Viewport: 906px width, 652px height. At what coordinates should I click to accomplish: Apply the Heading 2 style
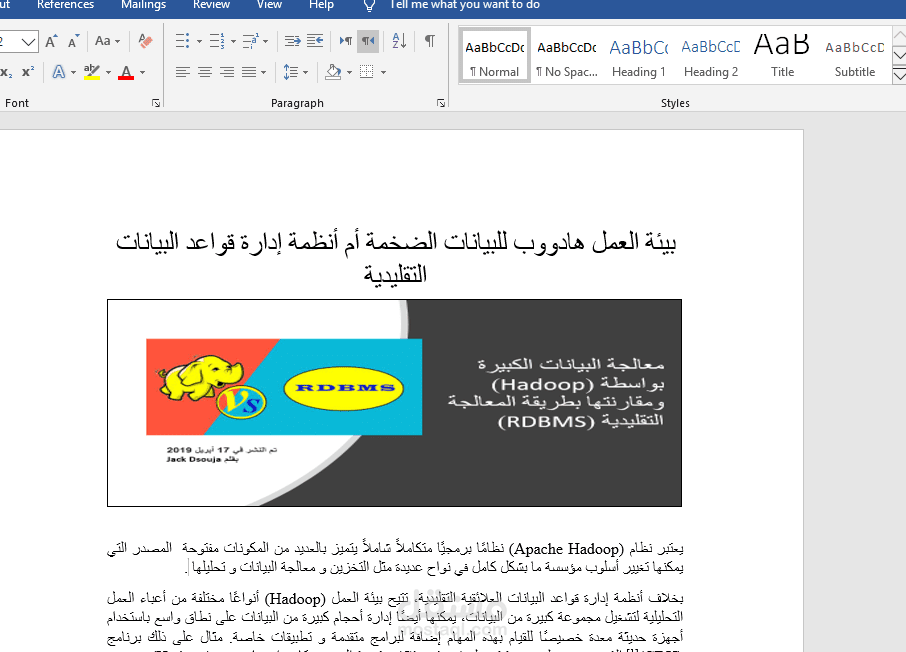click(711, 56)
